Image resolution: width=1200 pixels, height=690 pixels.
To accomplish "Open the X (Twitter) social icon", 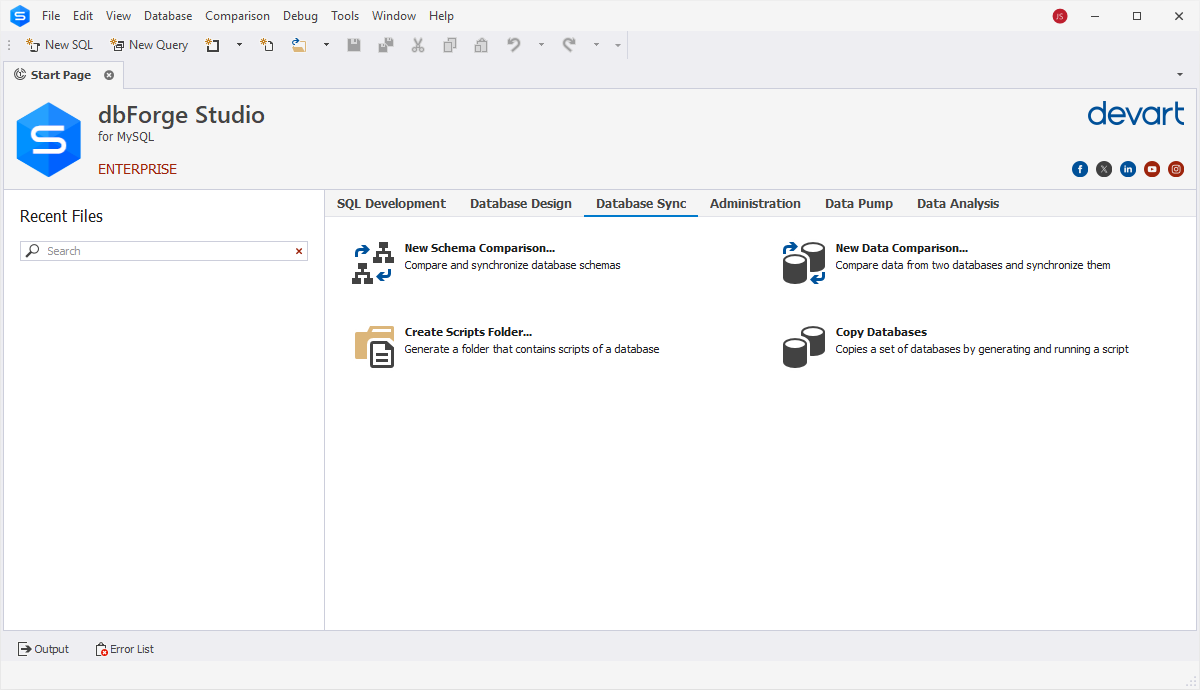I will [1104, 169].
